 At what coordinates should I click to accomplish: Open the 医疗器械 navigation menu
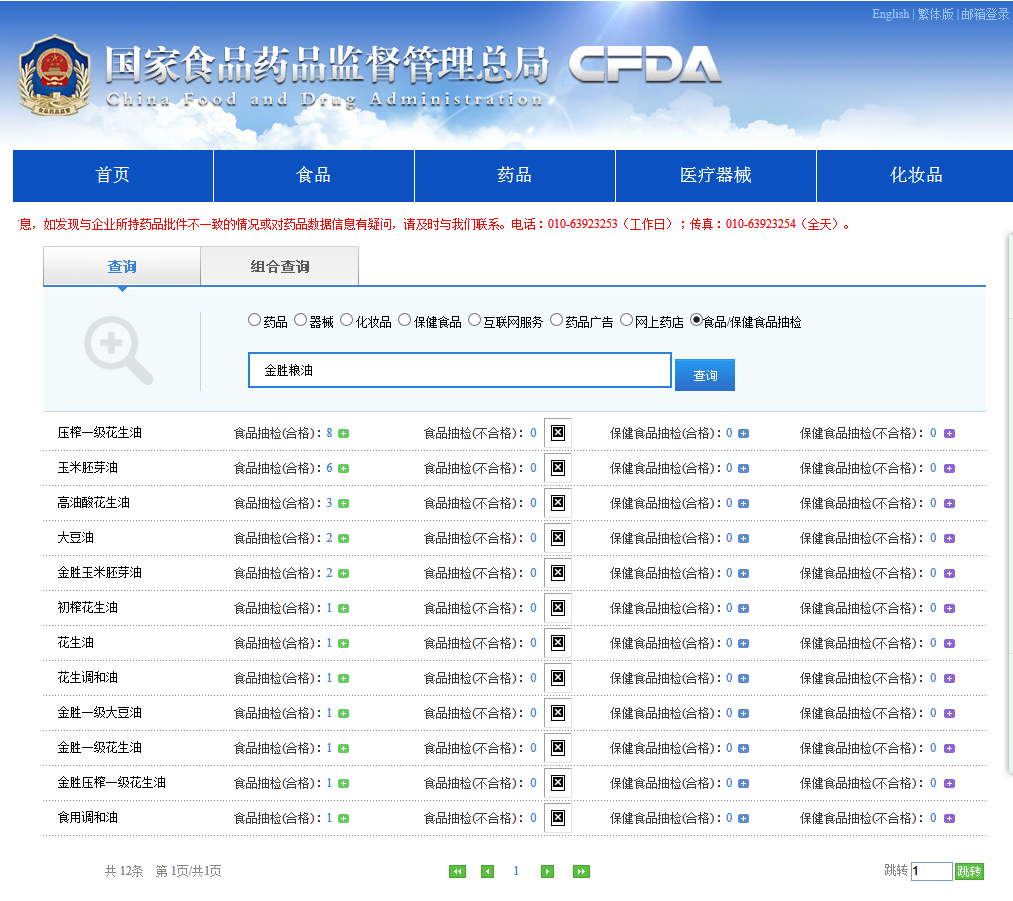point(716,176)
